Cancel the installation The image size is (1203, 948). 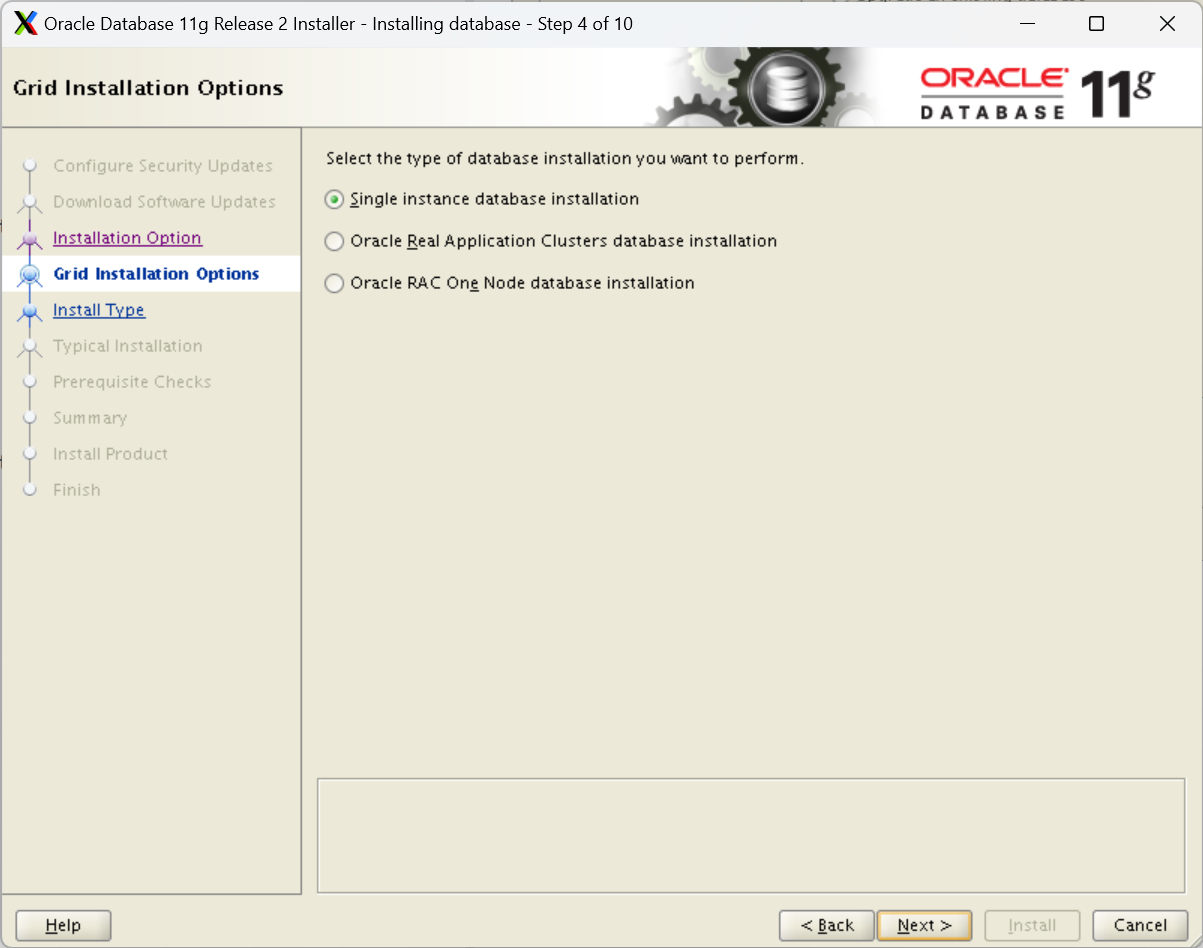tap(1140, 926)
